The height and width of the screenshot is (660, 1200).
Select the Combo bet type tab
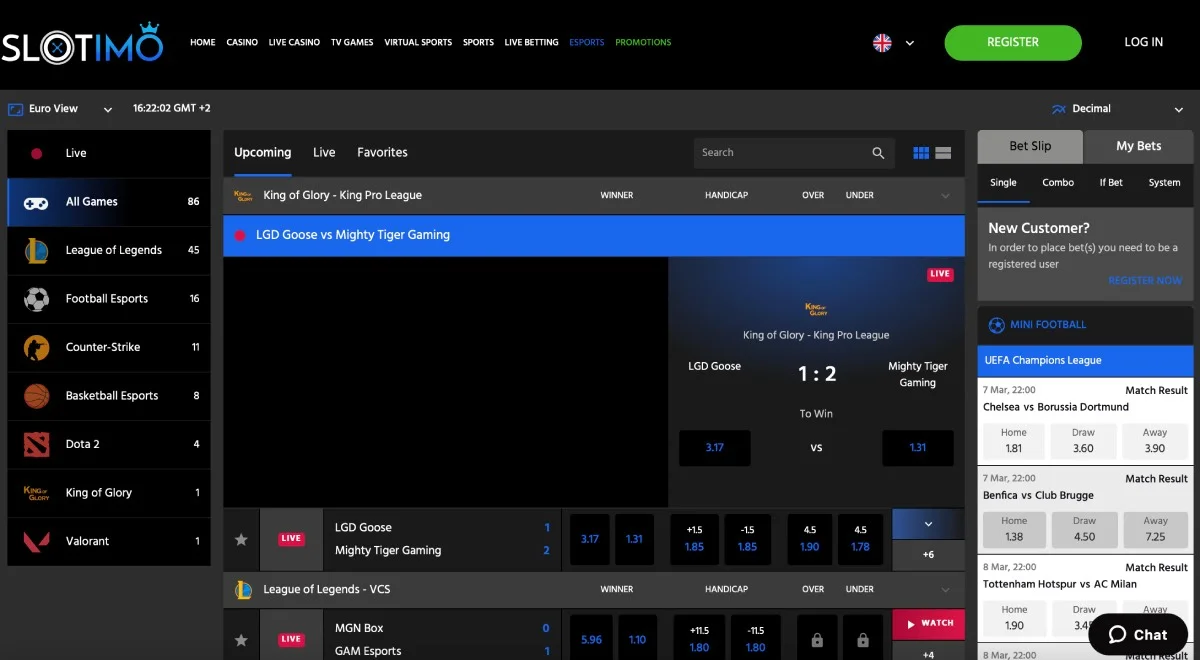pos(1058,183)
